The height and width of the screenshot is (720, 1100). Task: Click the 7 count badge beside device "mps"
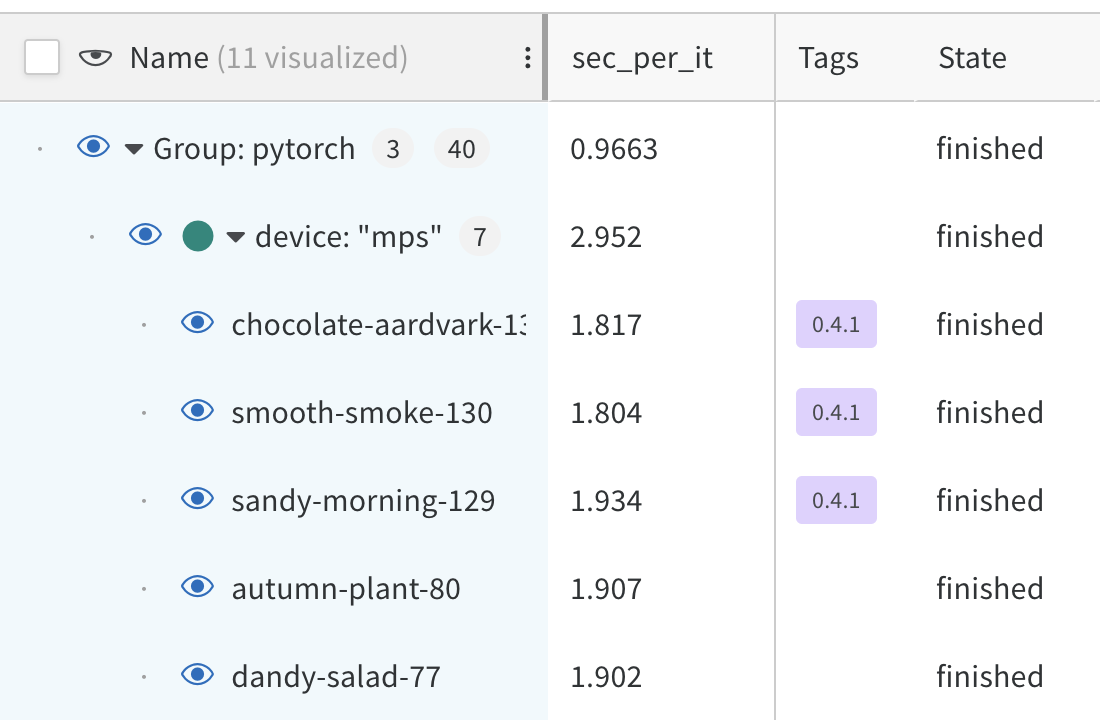pyautogui.click(x=479, y=235)
